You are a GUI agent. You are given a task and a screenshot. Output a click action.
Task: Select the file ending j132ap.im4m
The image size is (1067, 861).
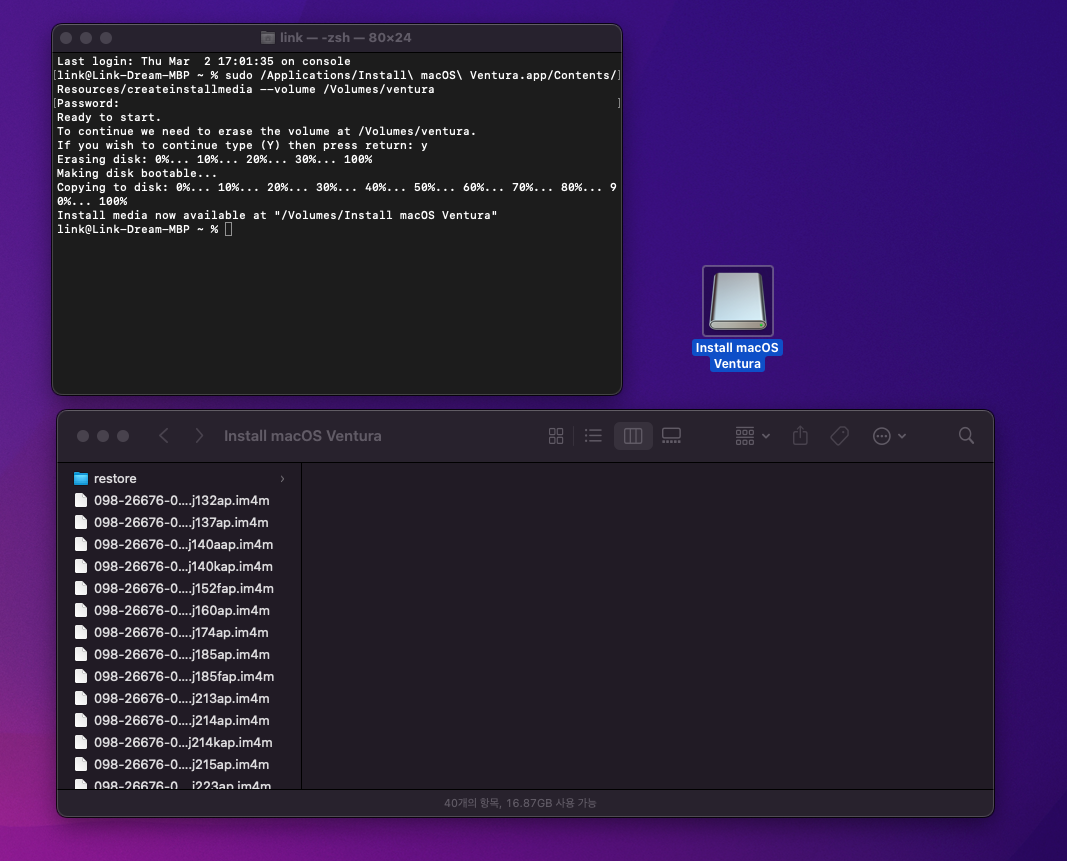click(180, 500)
